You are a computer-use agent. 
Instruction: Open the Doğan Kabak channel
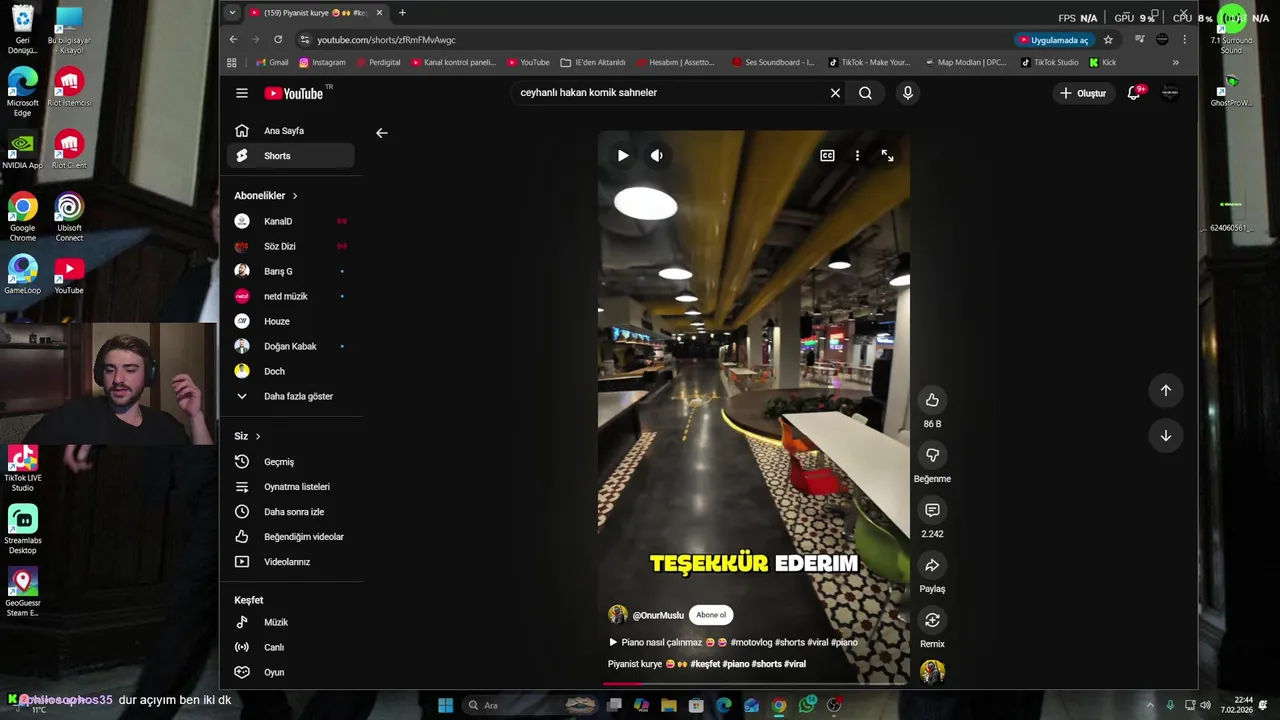point(291,346)
